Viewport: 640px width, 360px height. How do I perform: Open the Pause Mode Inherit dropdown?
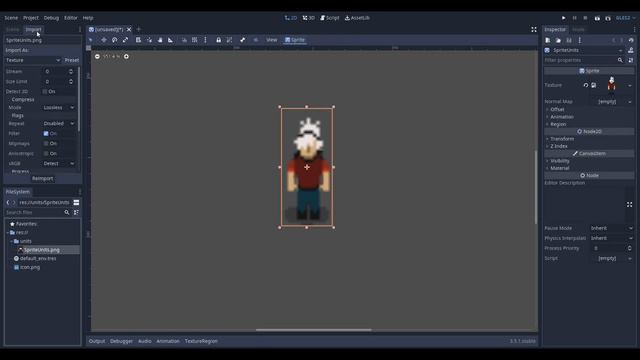pos(611,228)
